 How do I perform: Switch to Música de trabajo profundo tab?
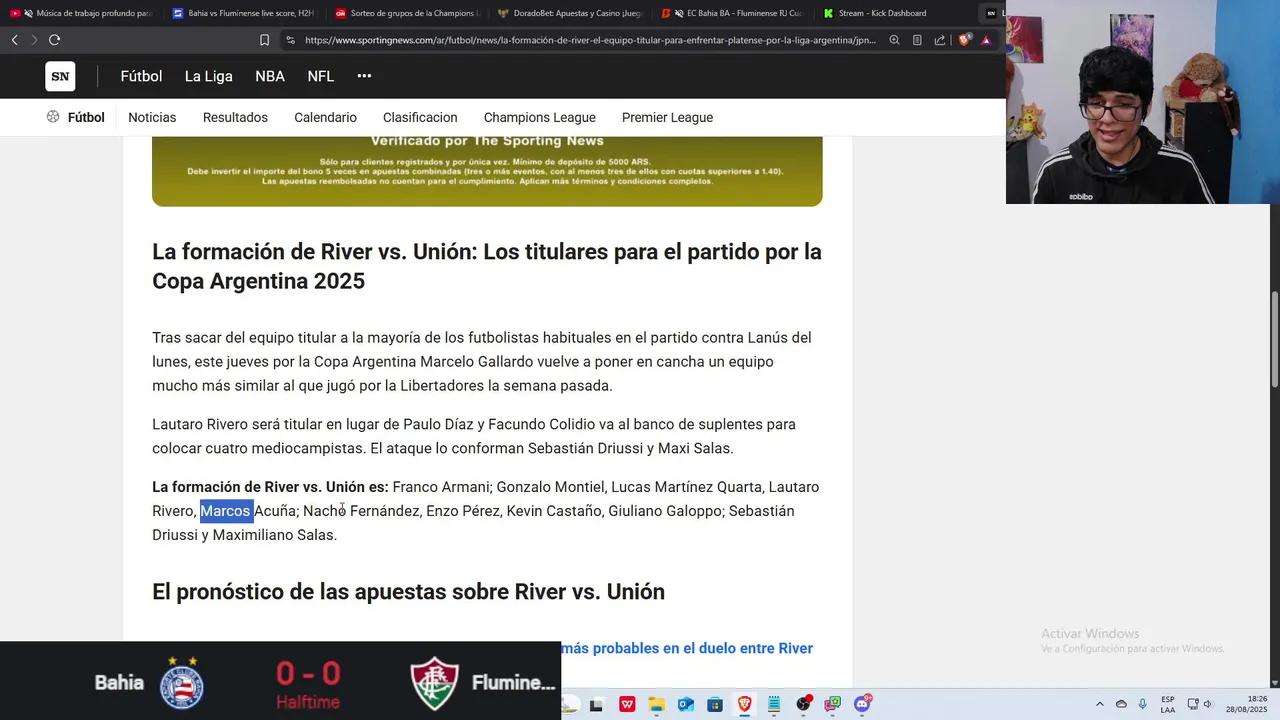click(x=83, y=13)
